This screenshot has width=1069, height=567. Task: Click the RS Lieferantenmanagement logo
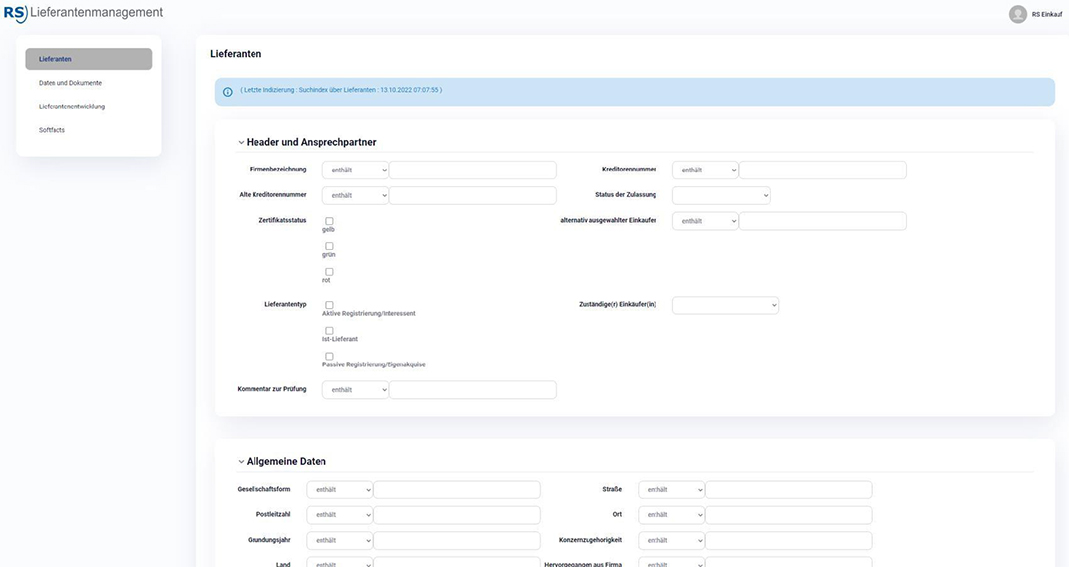82,13
